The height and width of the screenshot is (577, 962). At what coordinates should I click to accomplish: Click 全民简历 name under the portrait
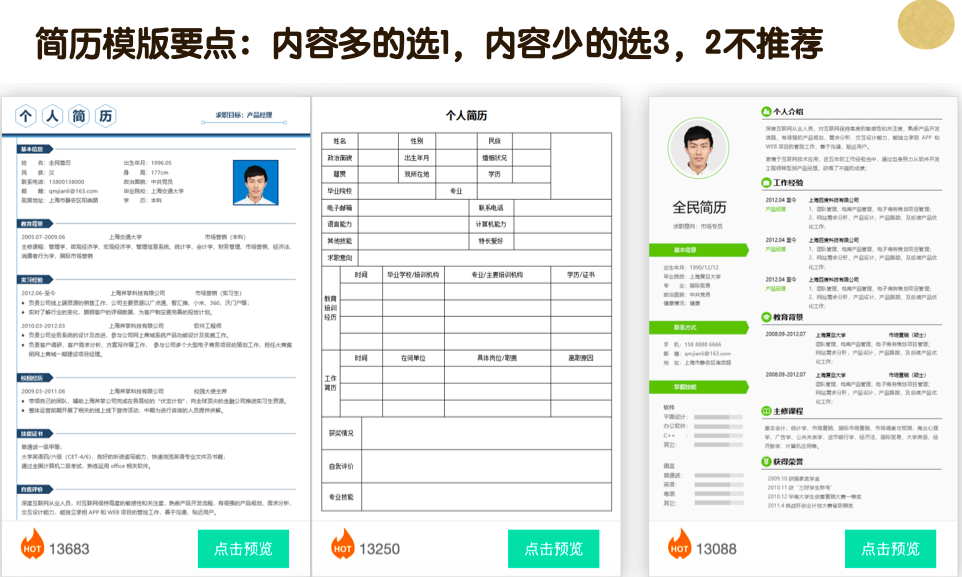699,207
